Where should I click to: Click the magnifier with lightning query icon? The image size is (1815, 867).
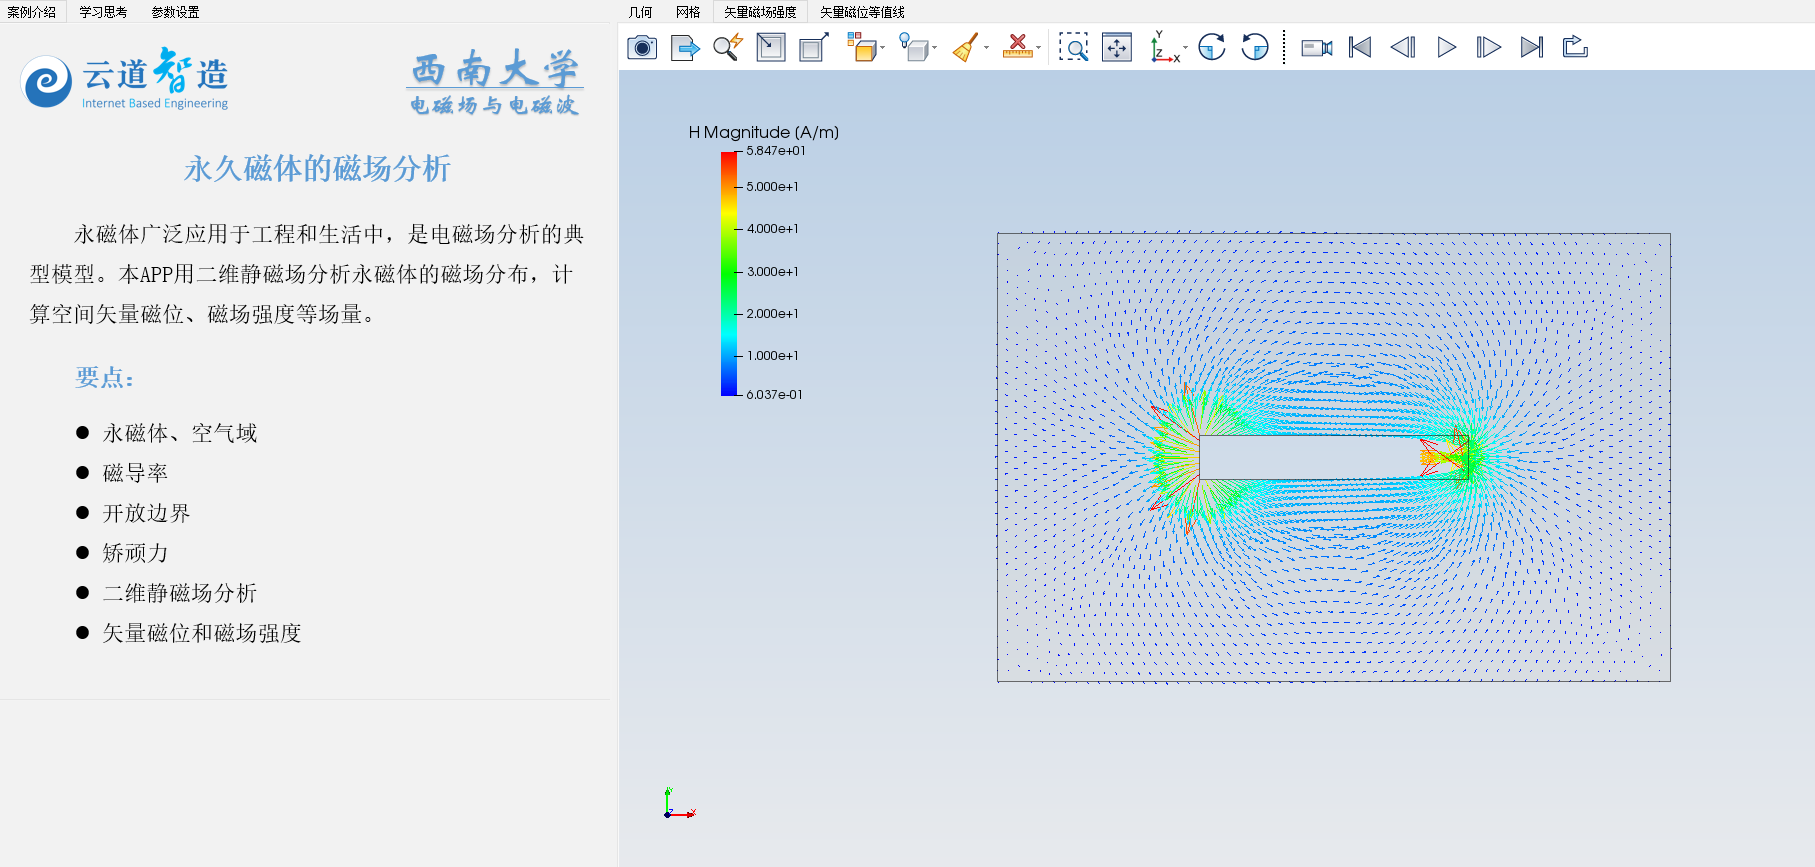(x=728, y=47)
